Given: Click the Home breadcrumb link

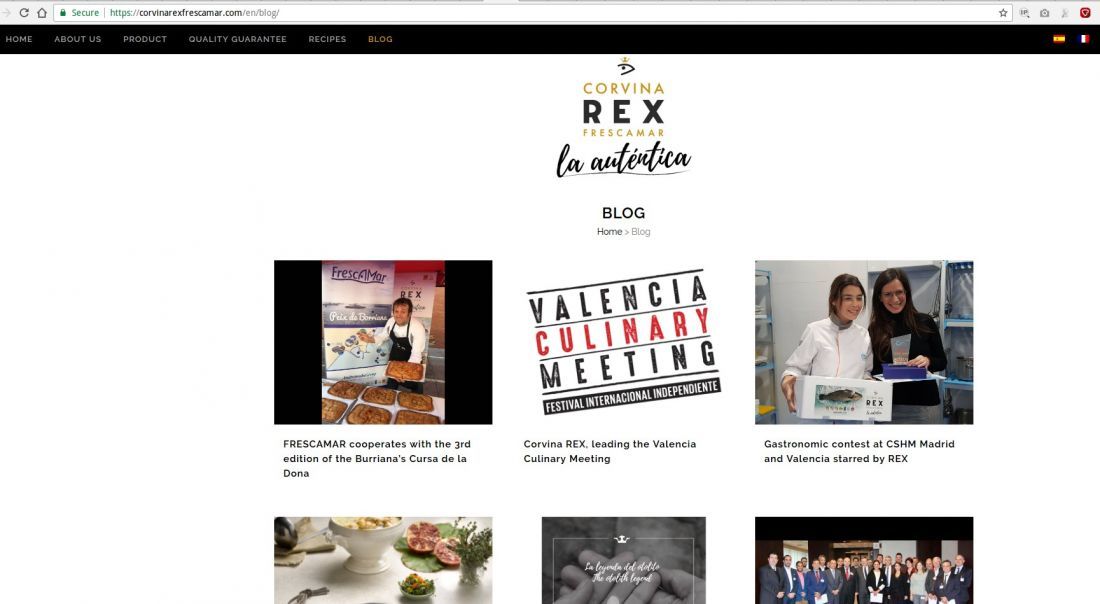Looking at the screenshot, I should [609, 231].
